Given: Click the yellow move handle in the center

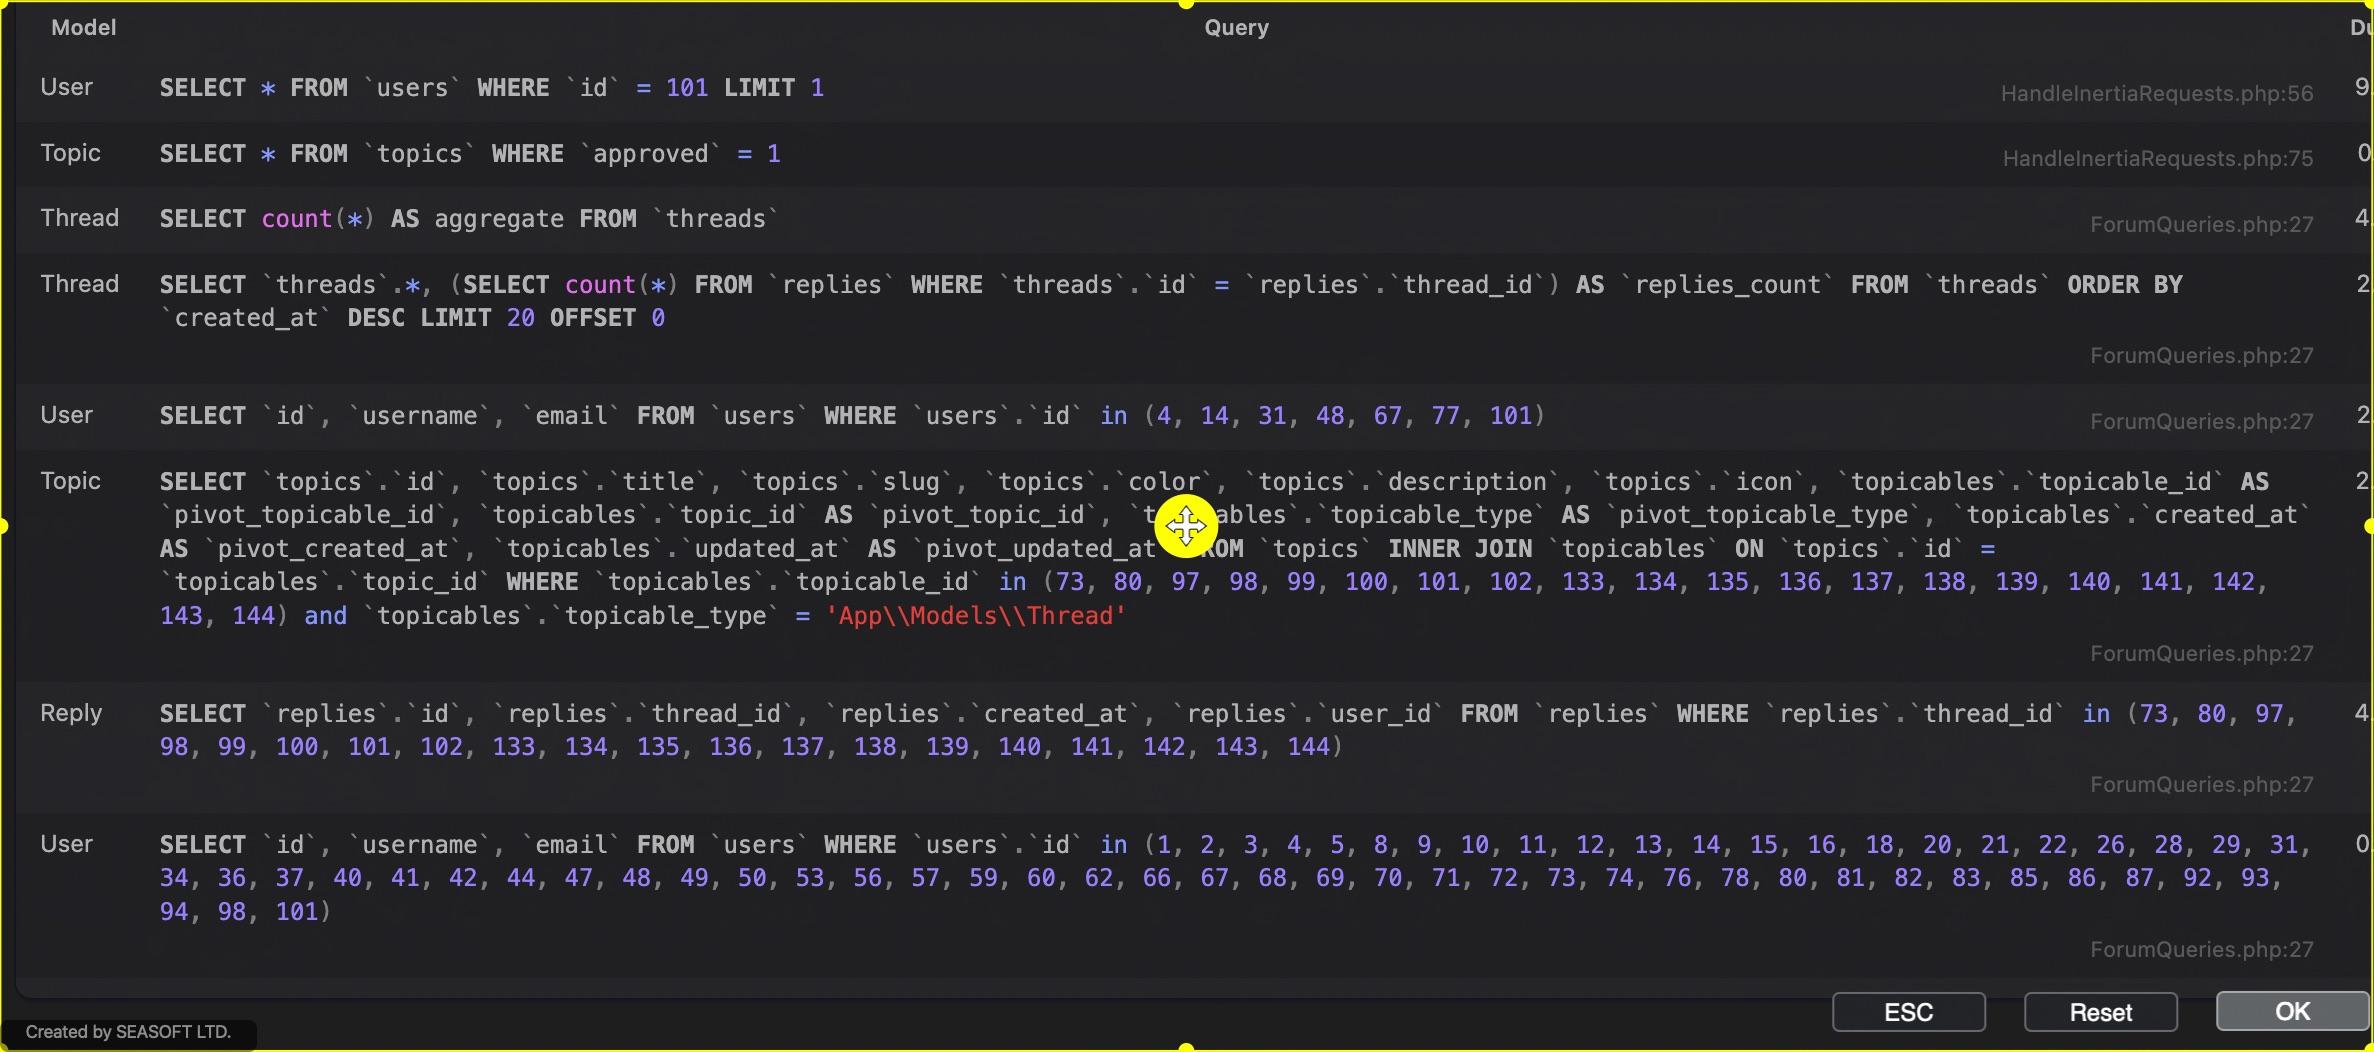Looking at the screenshot, I should pos(1186,526).
